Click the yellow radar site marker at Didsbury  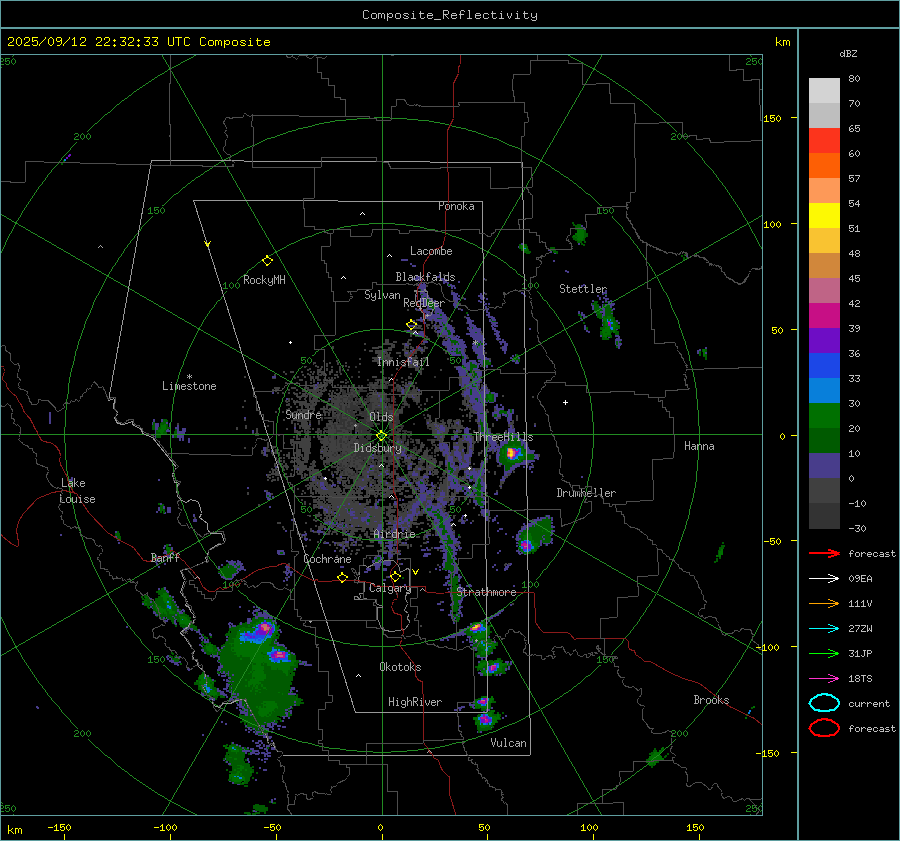(x=382, y=436)
